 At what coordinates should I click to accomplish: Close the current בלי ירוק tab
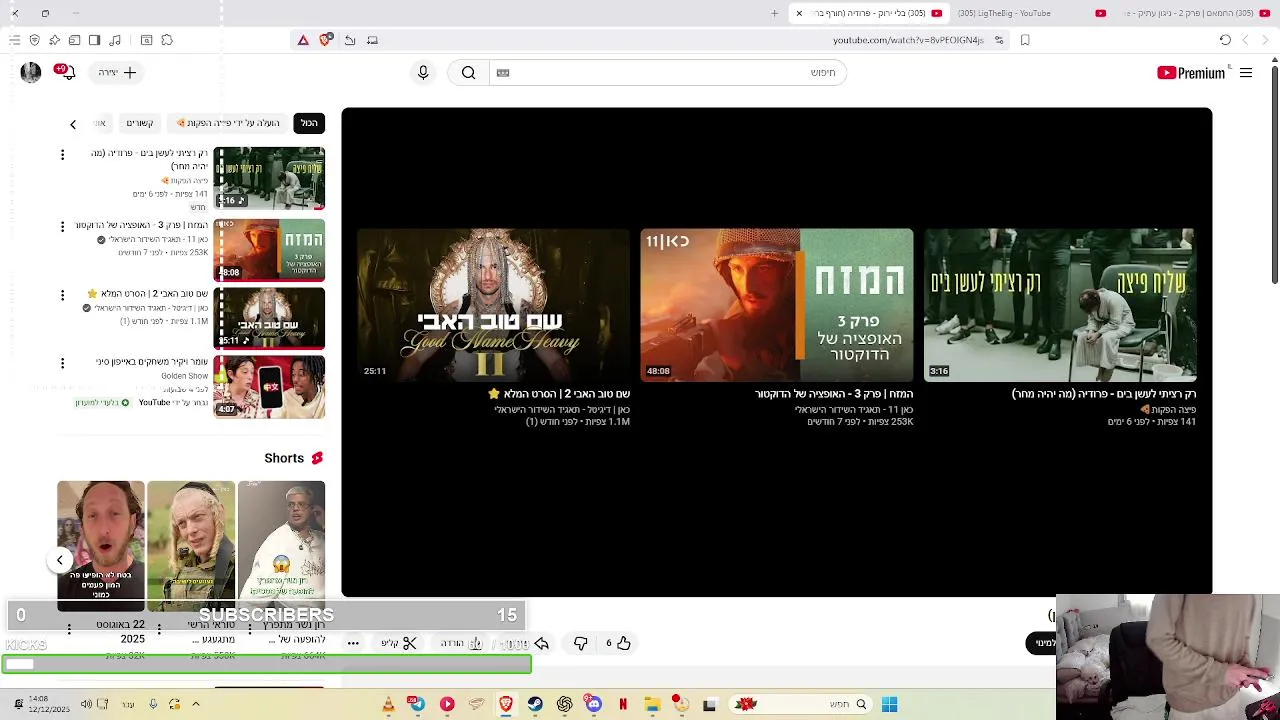[799, 13]
